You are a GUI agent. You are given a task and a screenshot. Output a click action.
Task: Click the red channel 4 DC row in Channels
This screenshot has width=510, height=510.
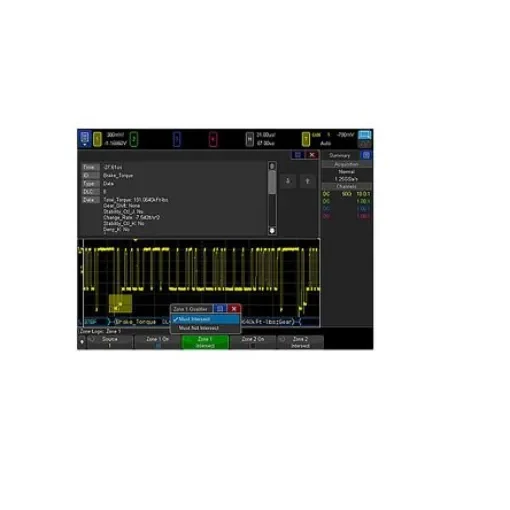346,216
